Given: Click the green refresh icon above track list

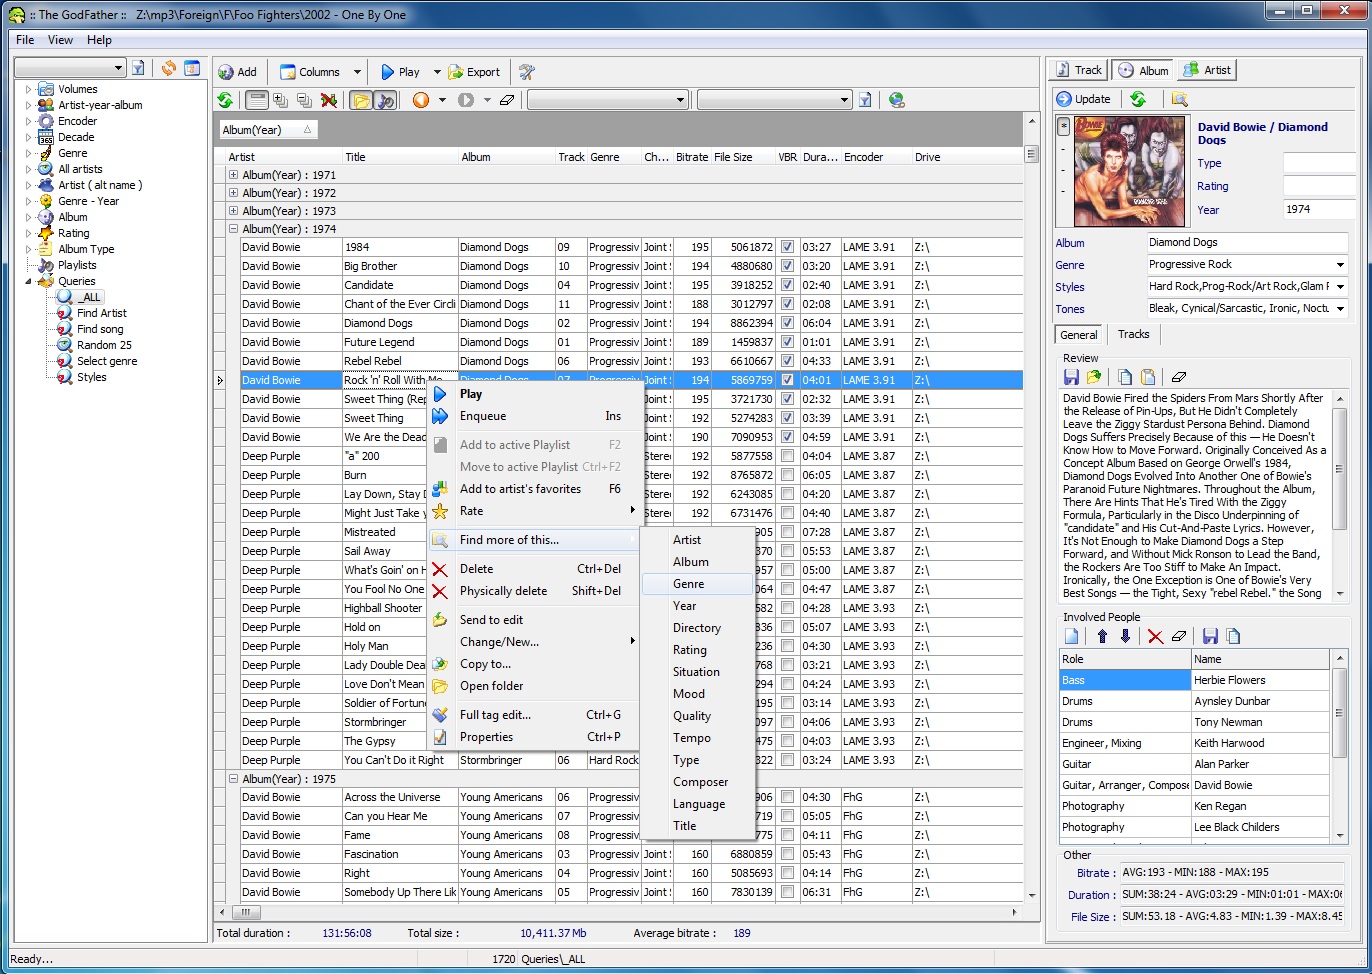Looking at the screenshot, I should coord(225,100).
